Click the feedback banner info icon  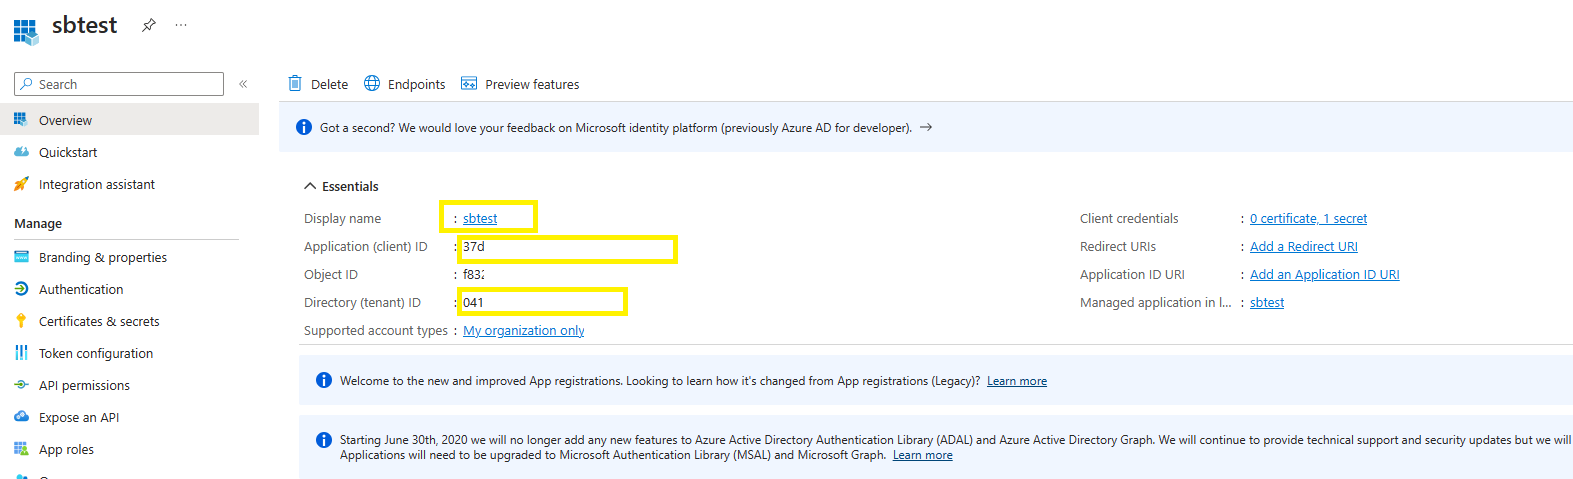(304, 127)
